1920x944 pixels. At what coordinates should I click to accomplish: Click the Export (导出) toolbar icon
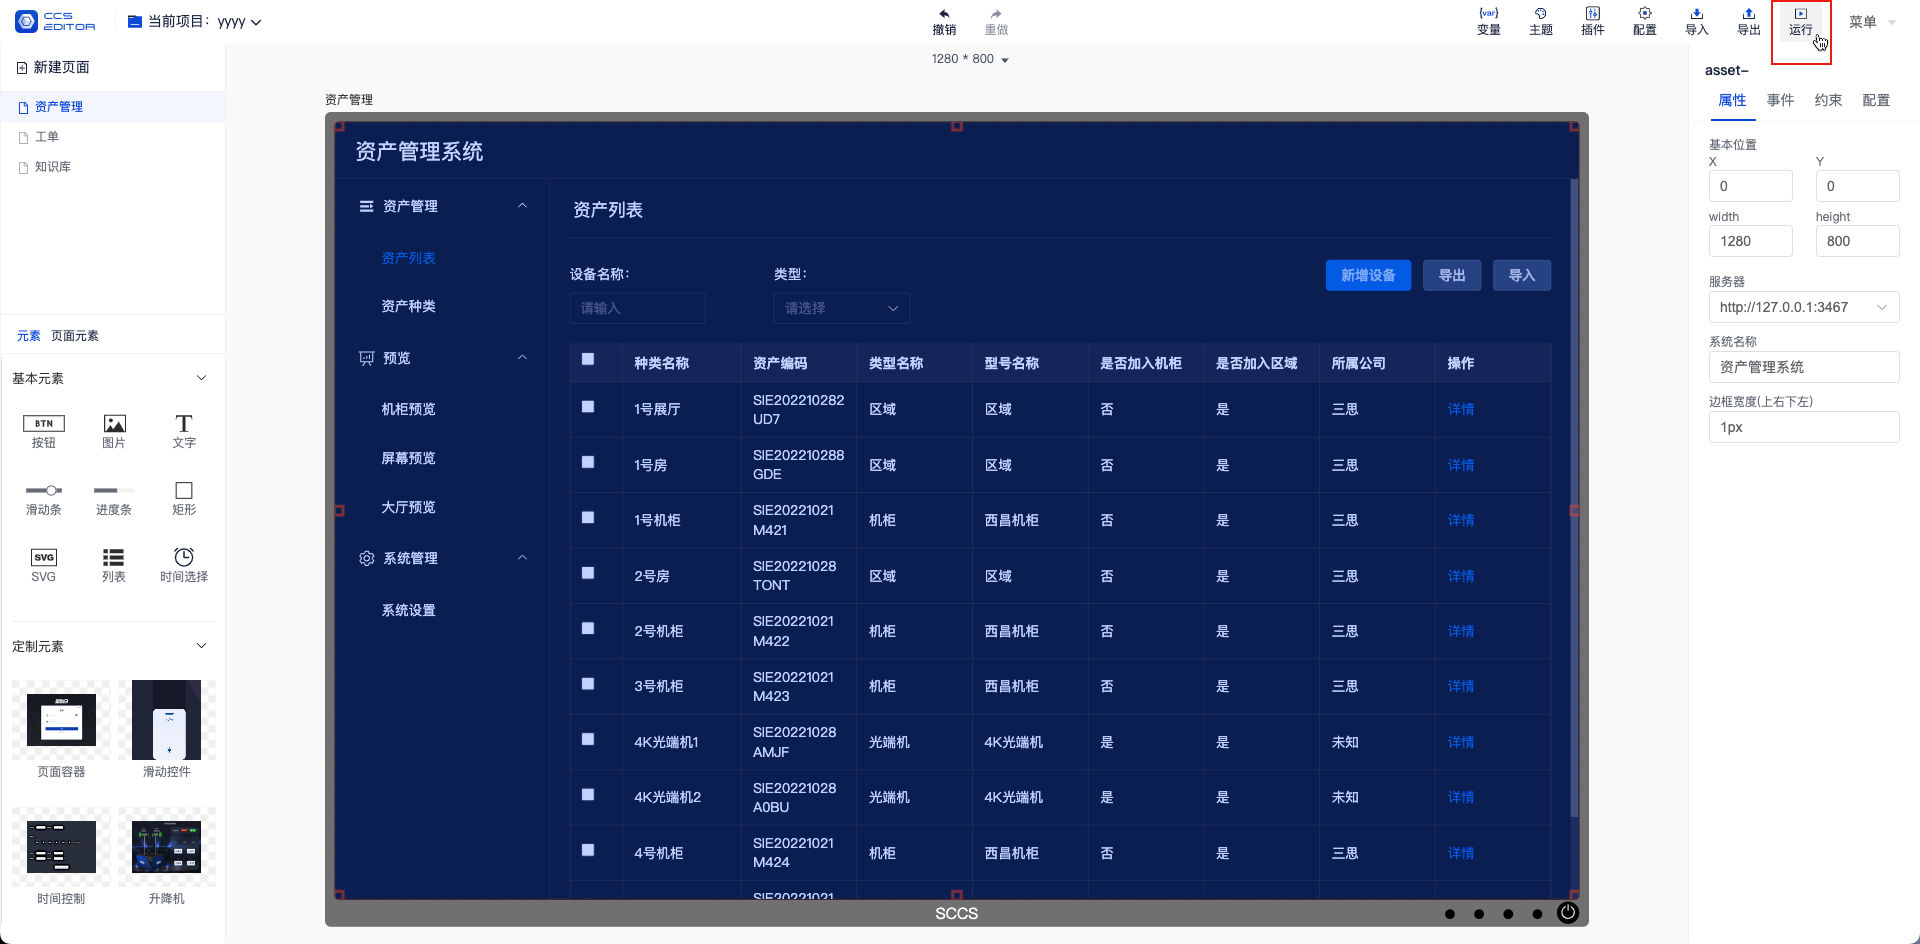pos(1749,22)
